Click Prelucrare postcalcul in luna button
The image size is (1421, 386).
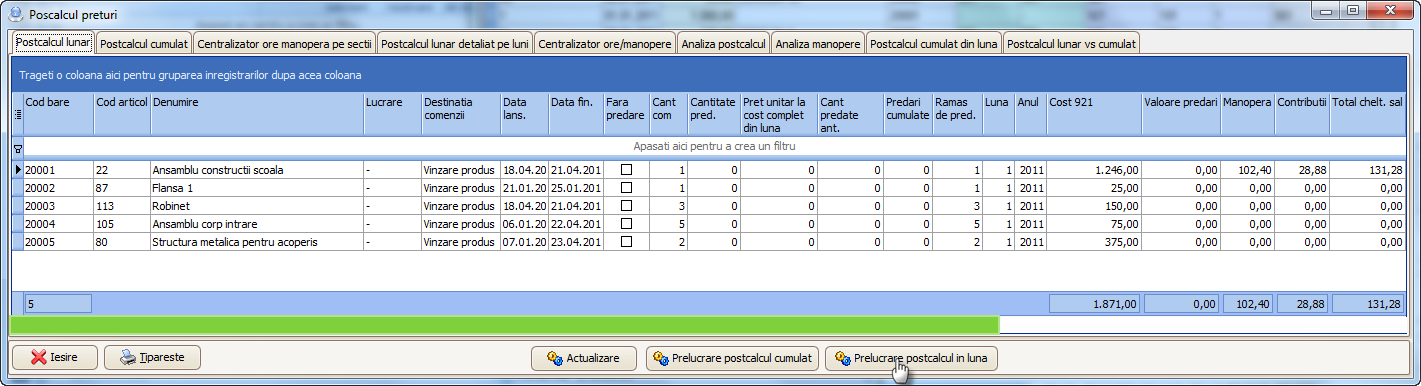911,358
